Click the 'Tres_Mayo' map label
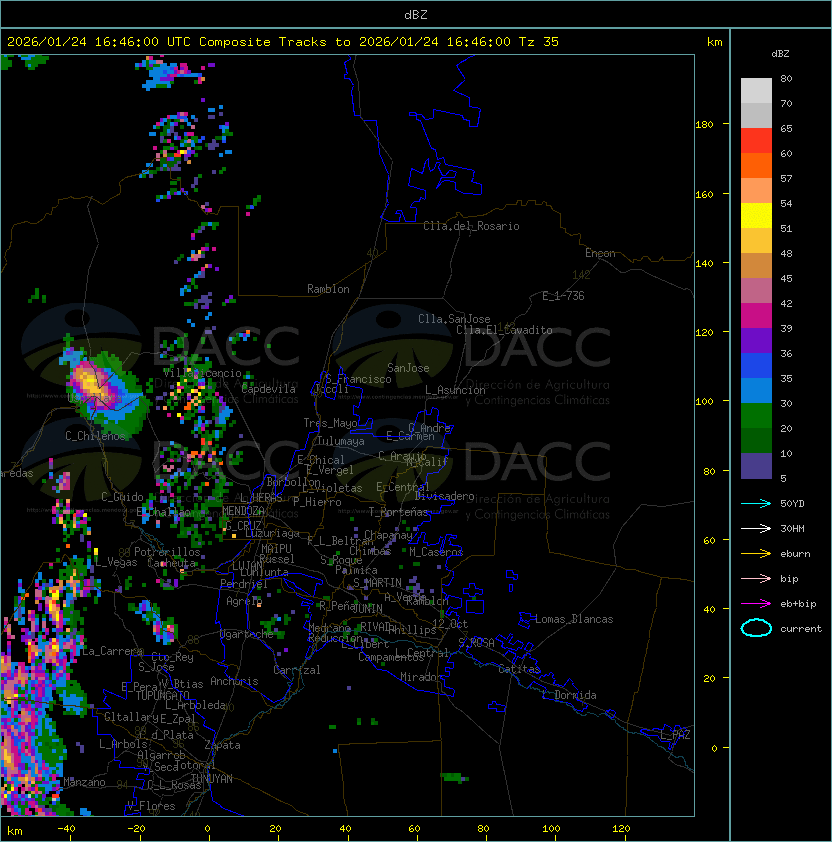Viewport: 832px width, 842px height. point(330,423)
